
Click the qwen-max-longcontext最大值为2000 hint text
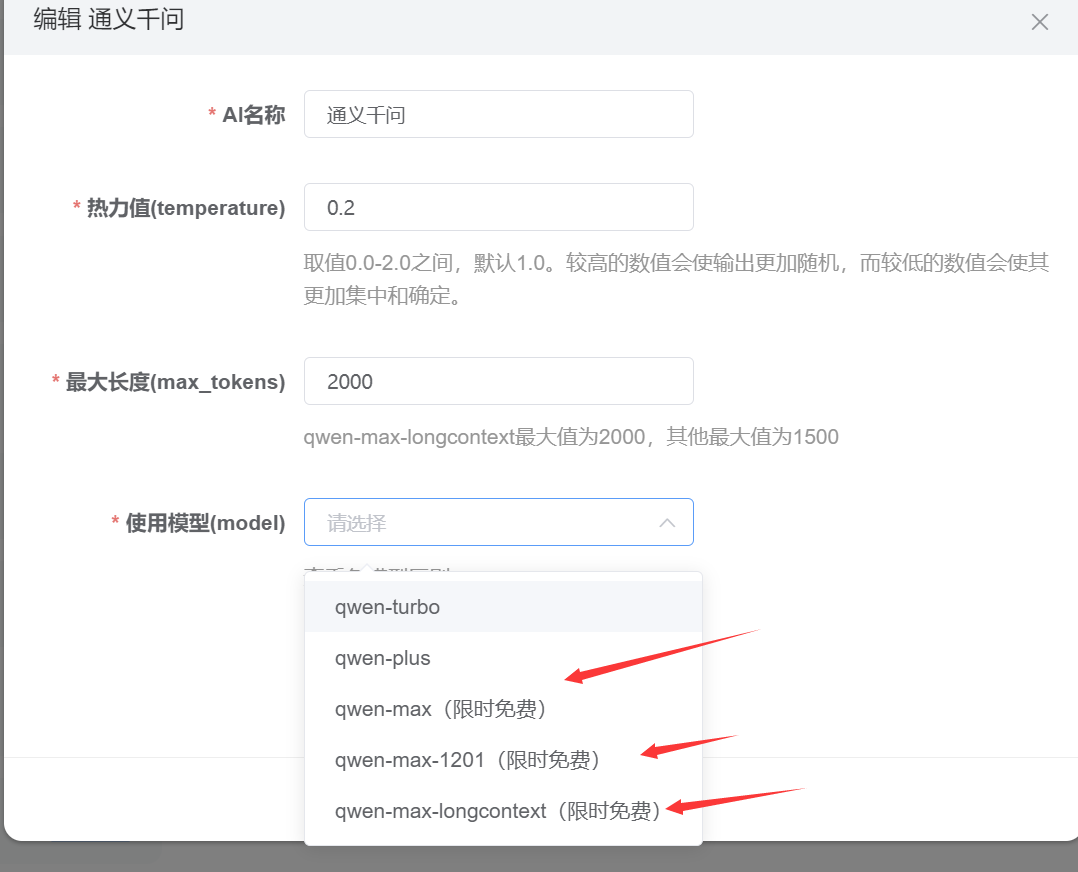coord(571,437)
